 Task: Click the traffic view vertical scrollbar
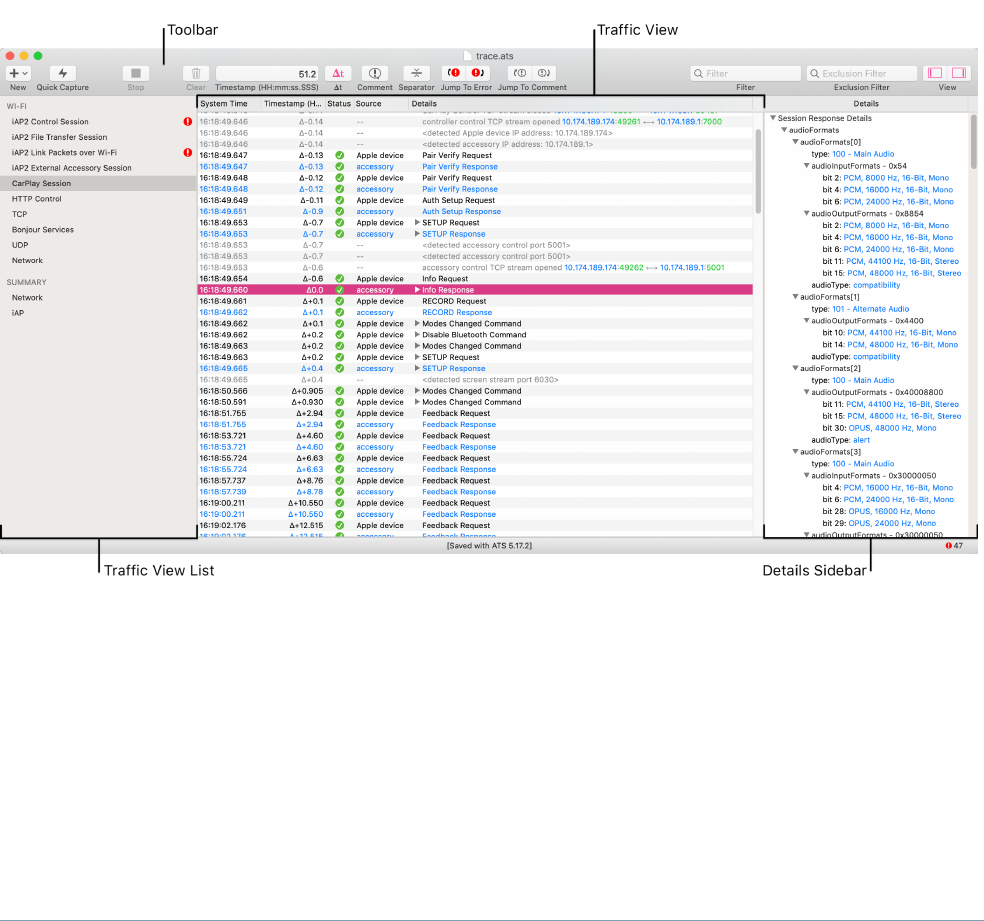(x=758, y=170)
